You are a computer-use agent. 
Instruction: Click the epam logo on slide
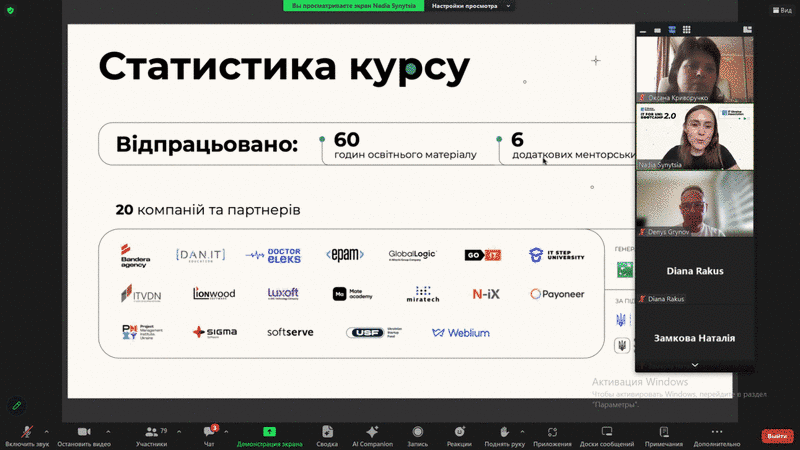pos(345,255)
